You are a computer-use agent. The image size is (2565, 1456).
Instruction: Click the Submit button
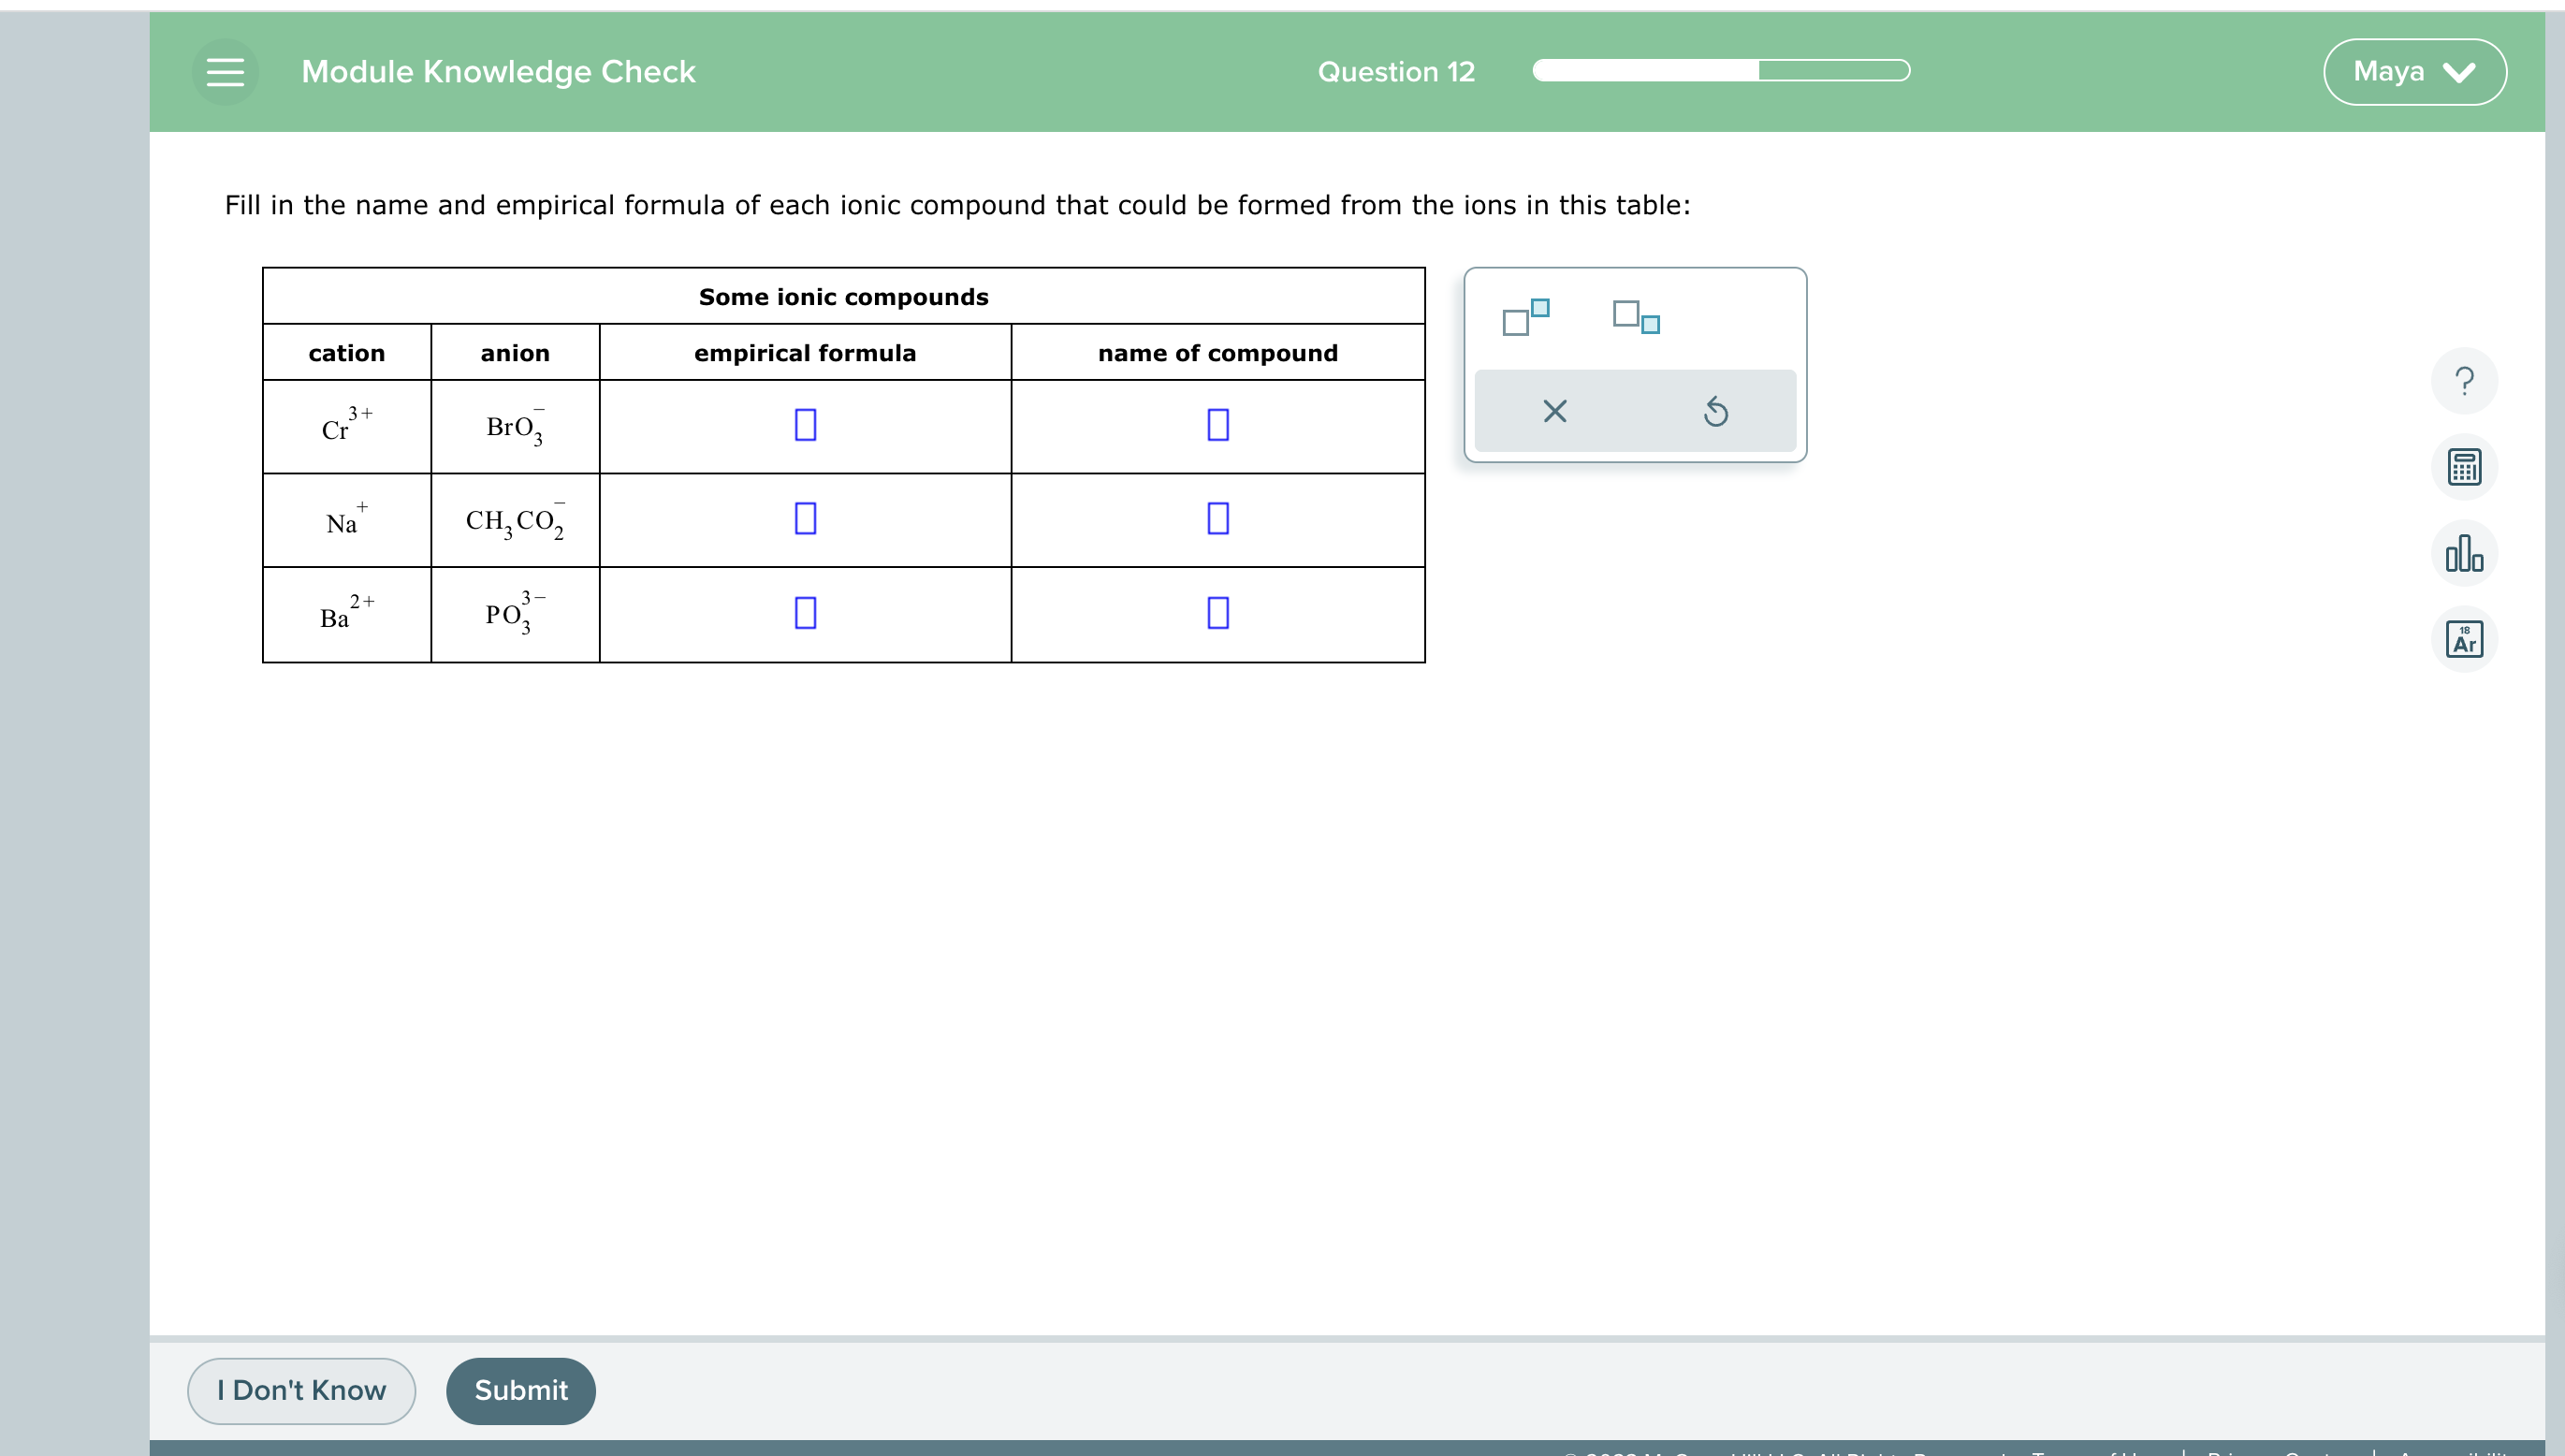click(520, 1390)
